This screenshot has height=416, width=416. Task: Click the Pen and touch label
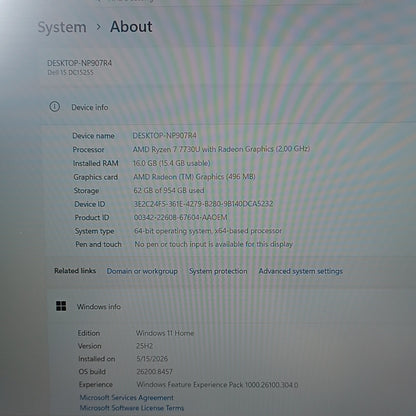coord(98,244)
